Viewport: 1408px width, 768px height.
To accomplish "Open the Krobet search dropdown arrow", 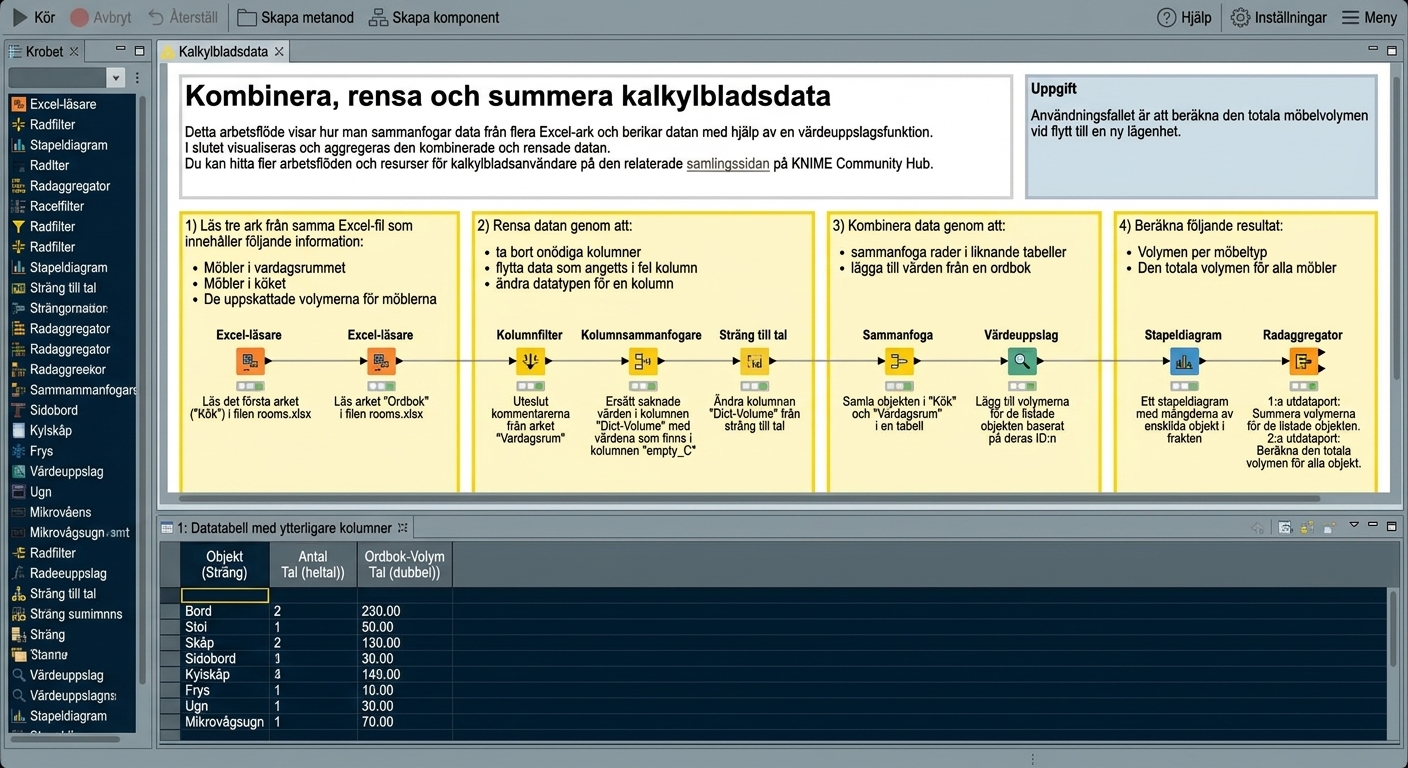I will point(116,78).
